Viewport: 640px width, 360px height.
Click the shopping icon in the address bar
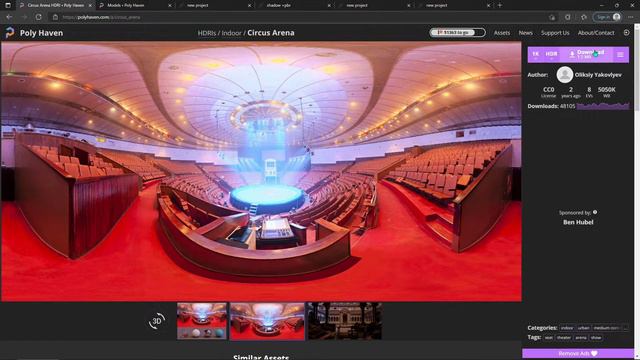(x=552, y=17)
